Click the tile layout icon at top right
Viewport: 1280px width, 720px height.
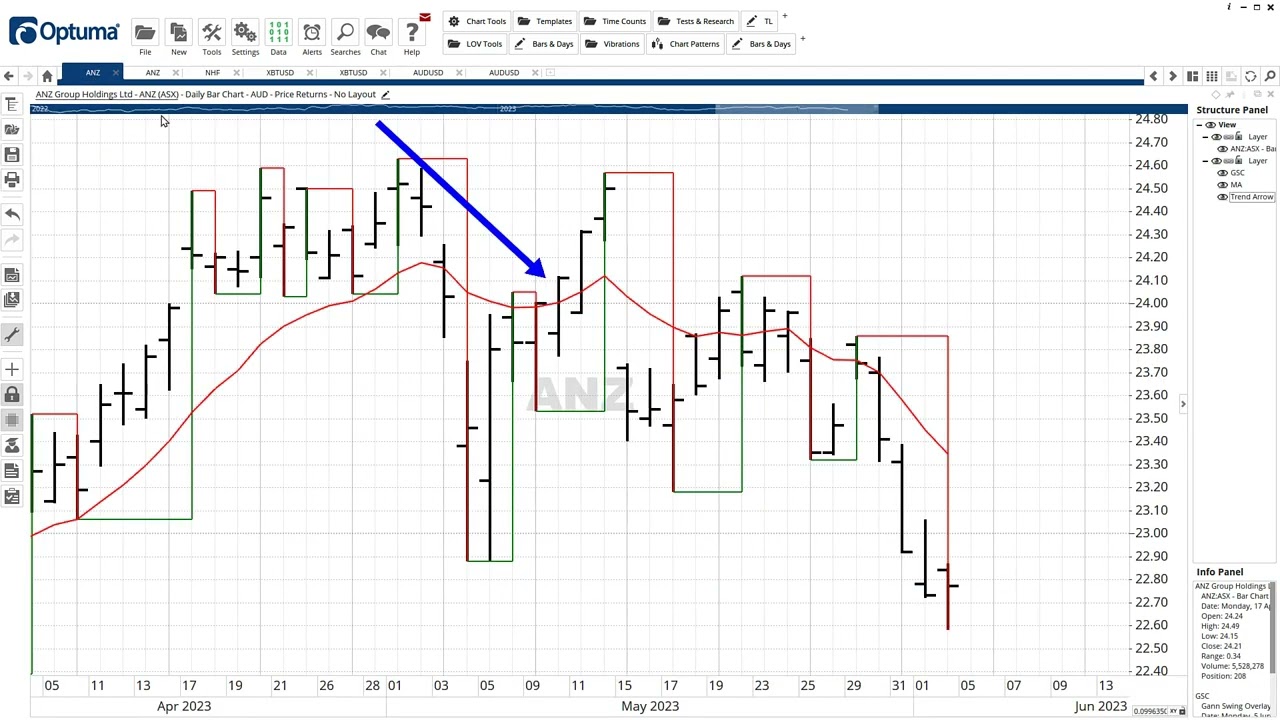[1192, 76]
